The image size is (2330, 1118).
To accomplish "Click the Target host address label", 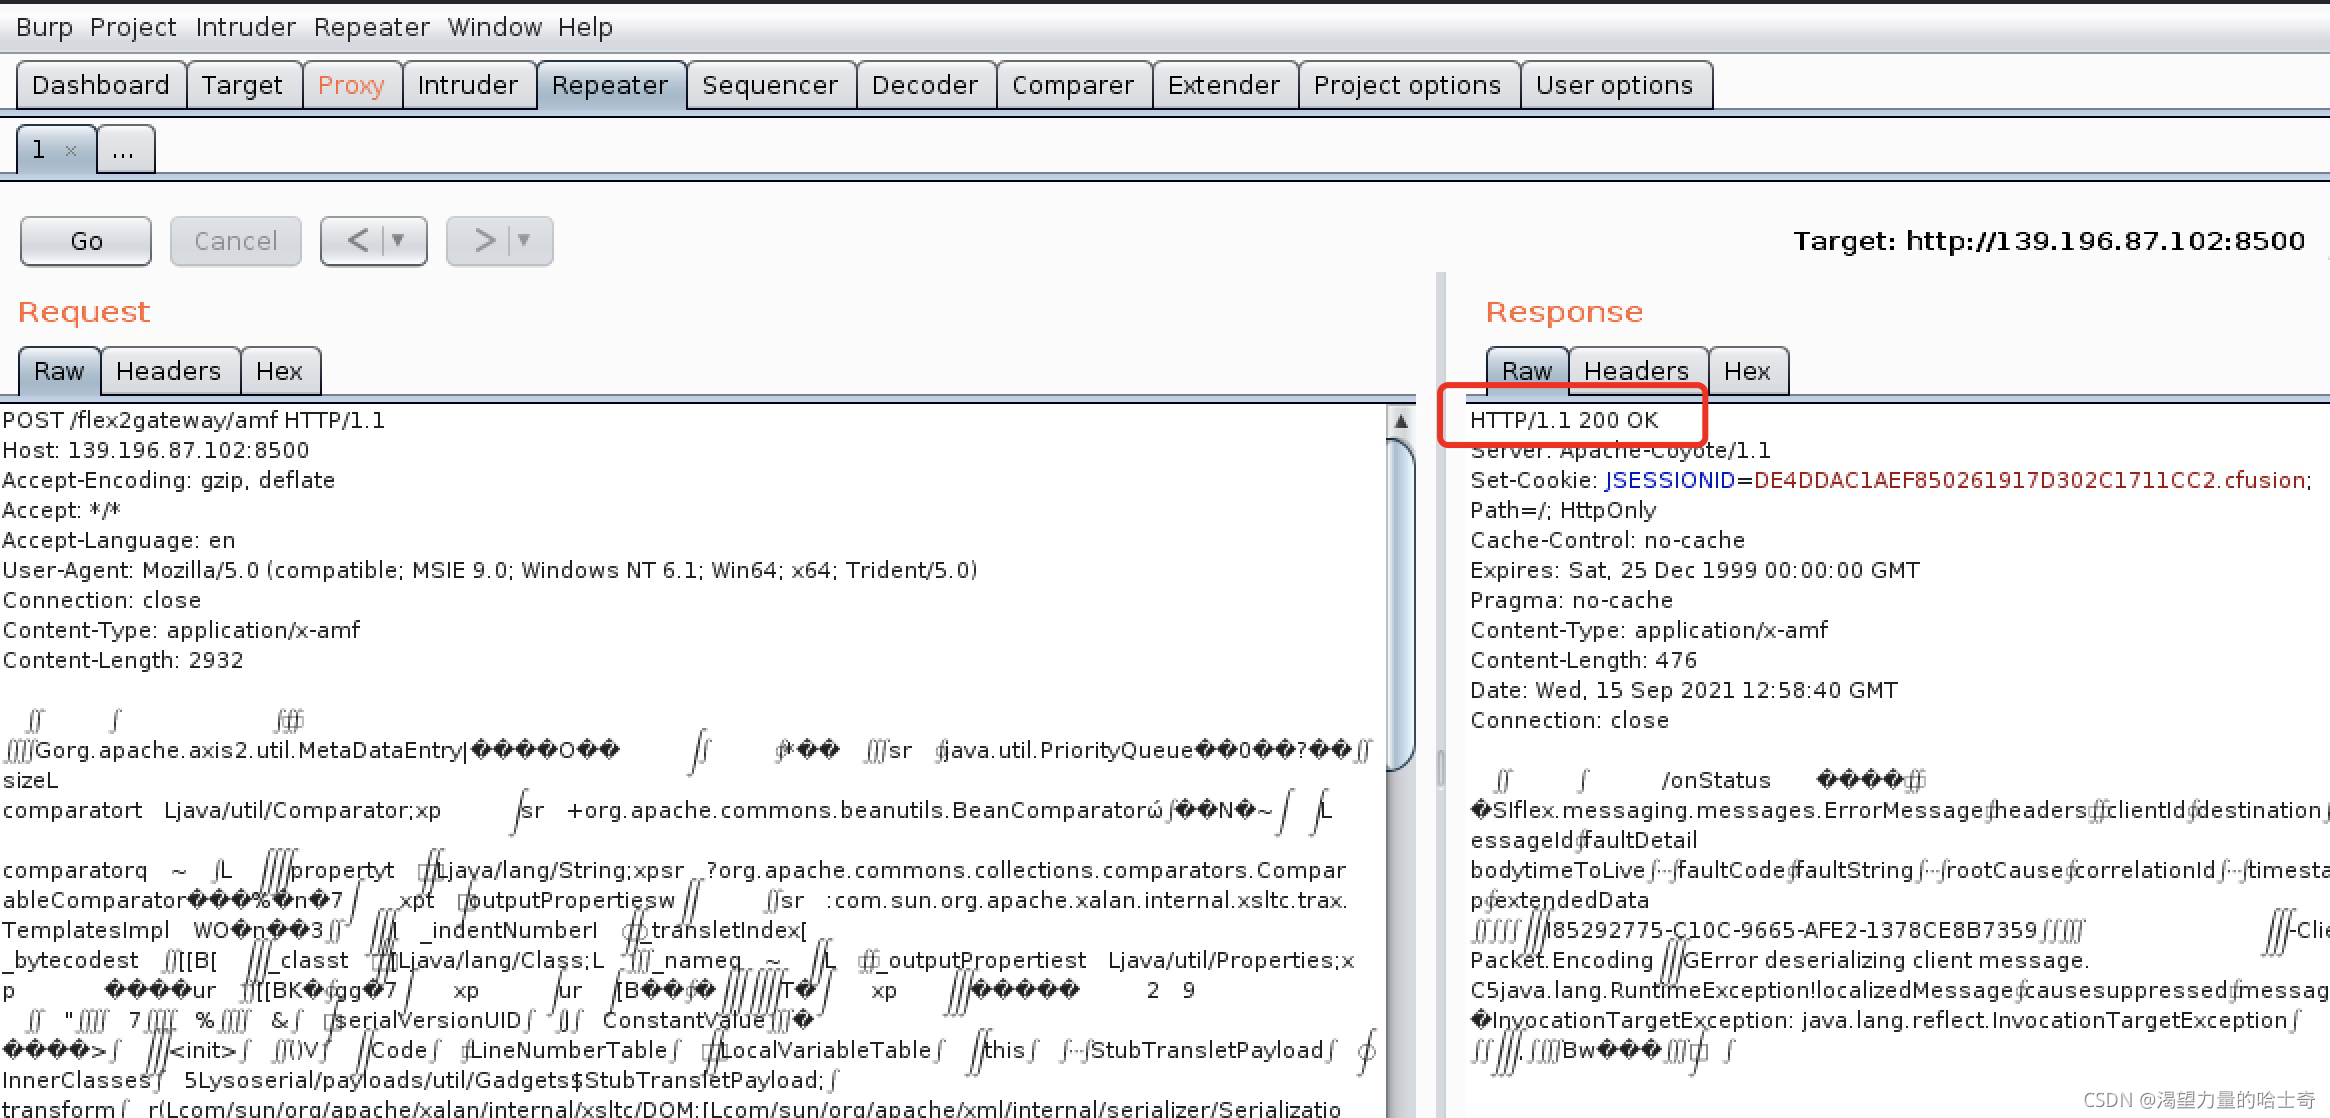I will pos(2049,241).
